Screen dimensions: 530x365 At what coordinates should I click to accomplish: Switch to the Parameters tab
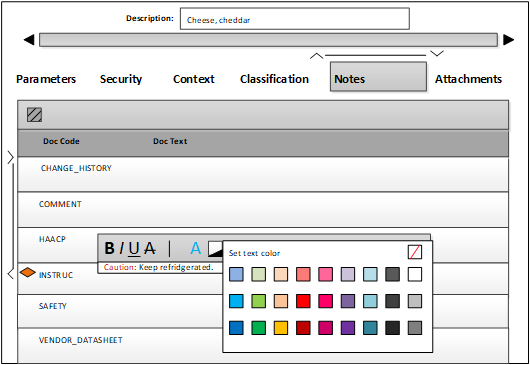[x=46, y=79]
